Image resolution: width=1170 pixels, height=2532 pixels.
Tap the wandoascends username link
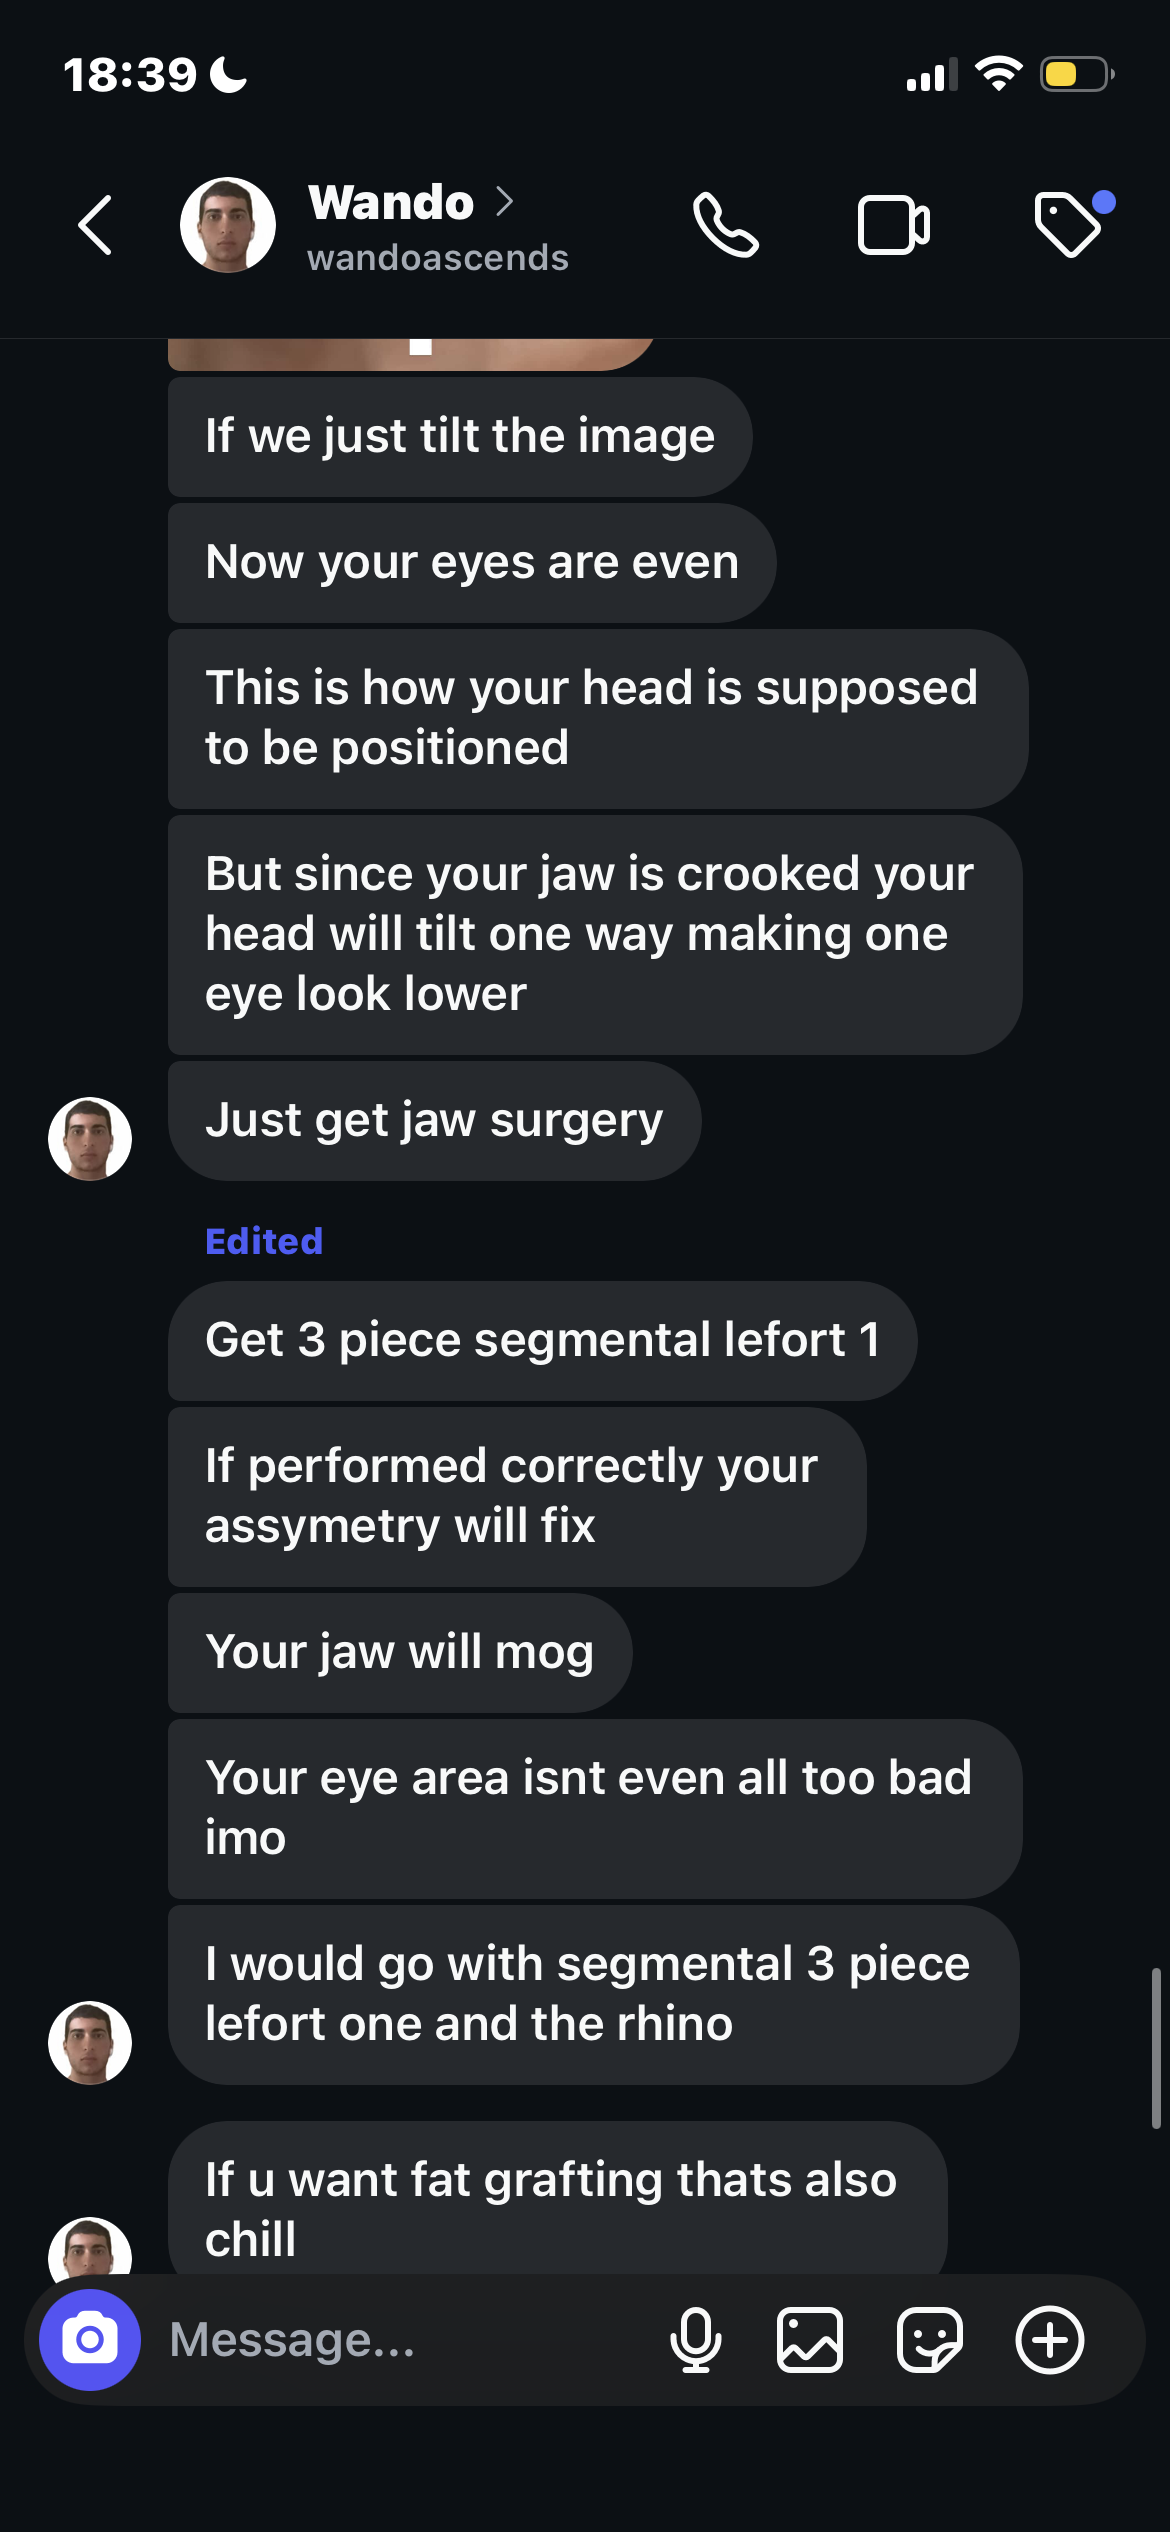point(438,258)
